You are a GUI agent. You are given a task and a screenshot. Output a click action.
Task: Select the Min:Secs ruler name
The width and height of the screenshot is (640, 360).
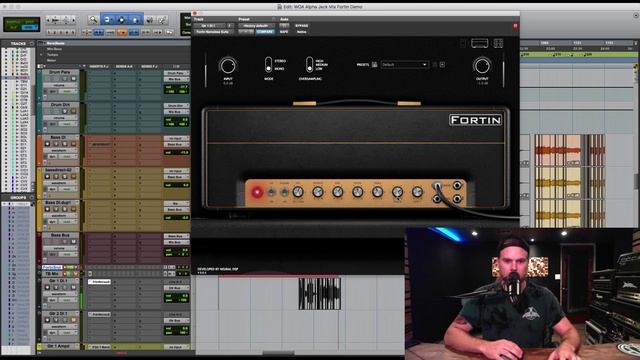pyautogui.click(x=54, y=49)
